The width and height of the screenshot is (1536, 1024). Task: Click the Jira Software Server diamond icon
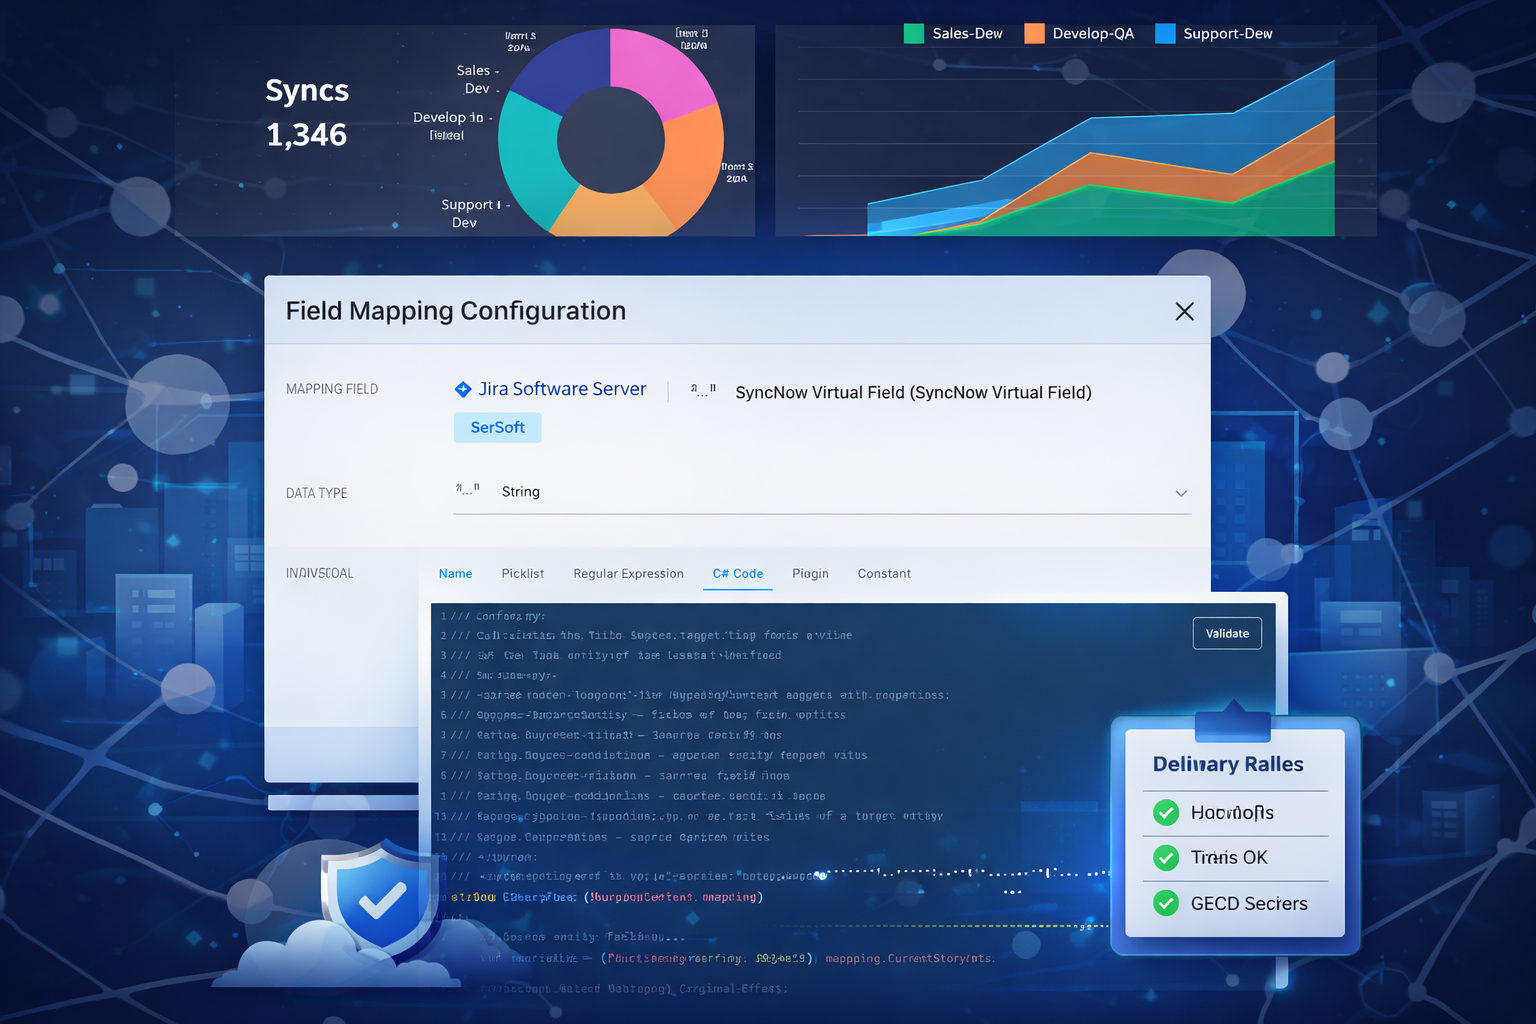point(463,389)
